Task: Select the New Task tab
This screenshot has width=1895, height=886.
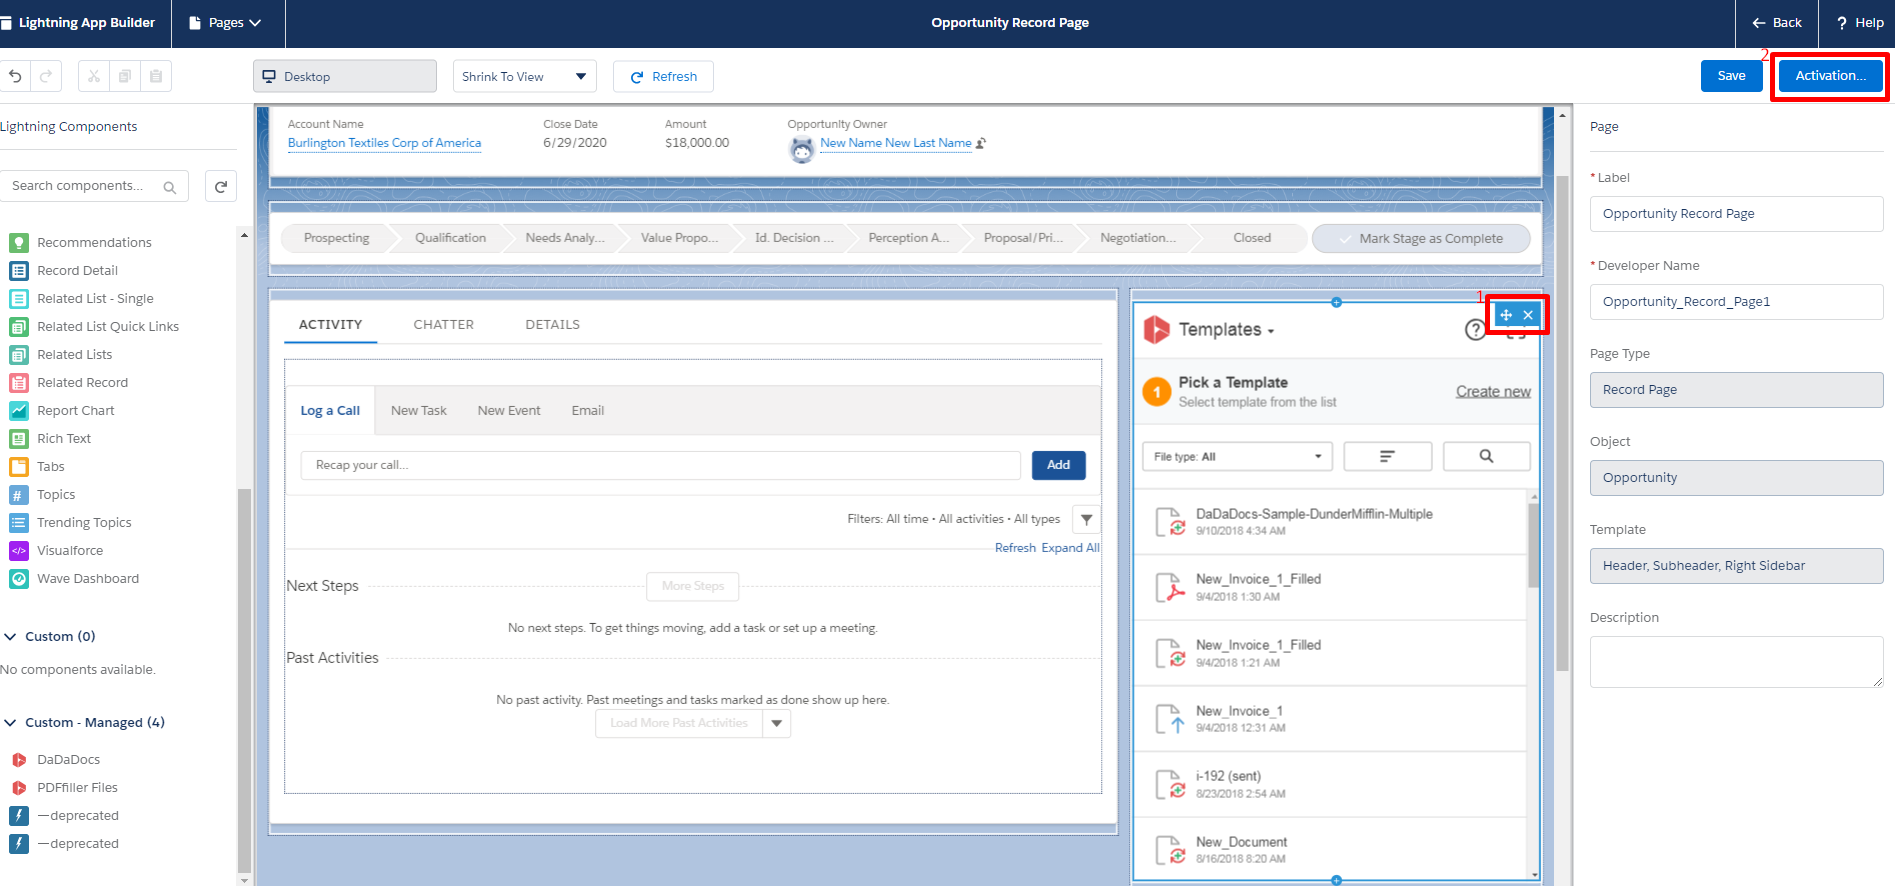Action: (x=419, y=410)
